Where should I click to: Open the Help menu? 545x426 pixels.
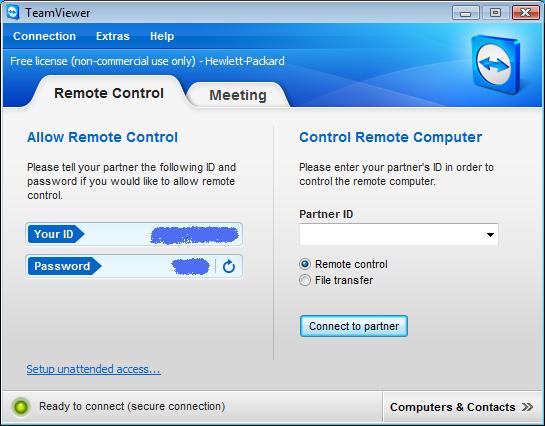(162, 36)
